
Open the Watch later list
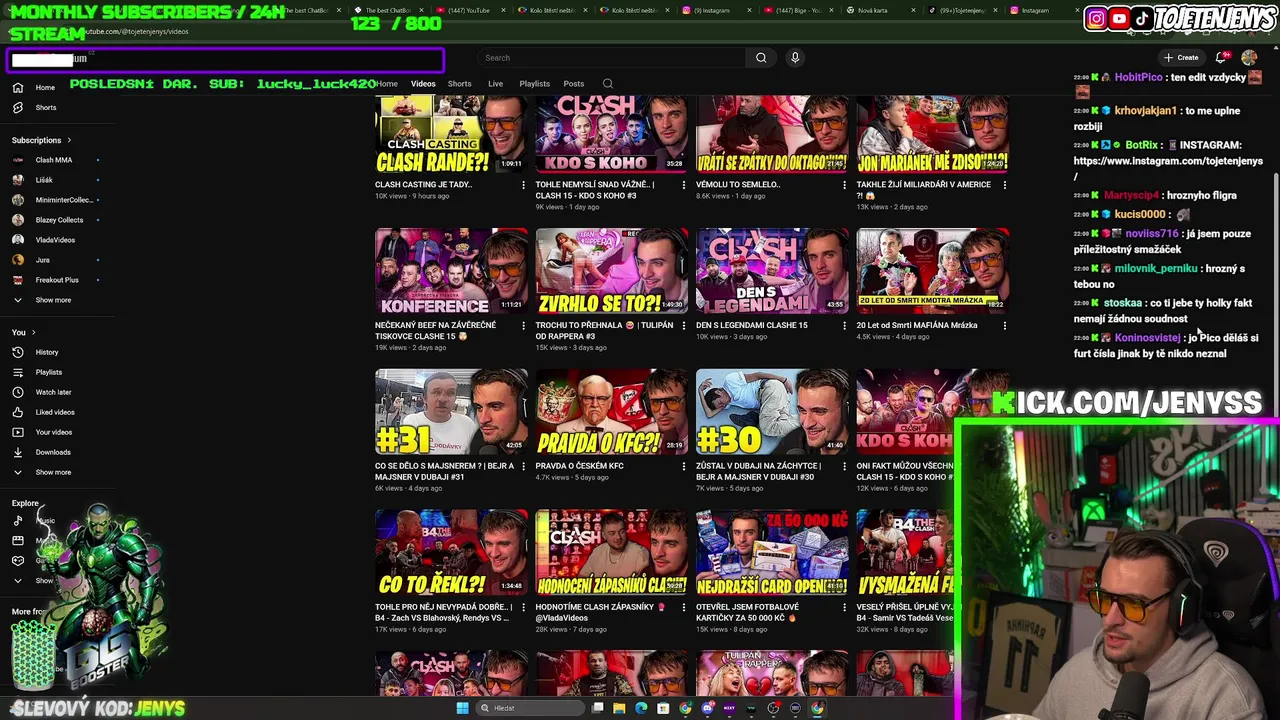(53, 392)
